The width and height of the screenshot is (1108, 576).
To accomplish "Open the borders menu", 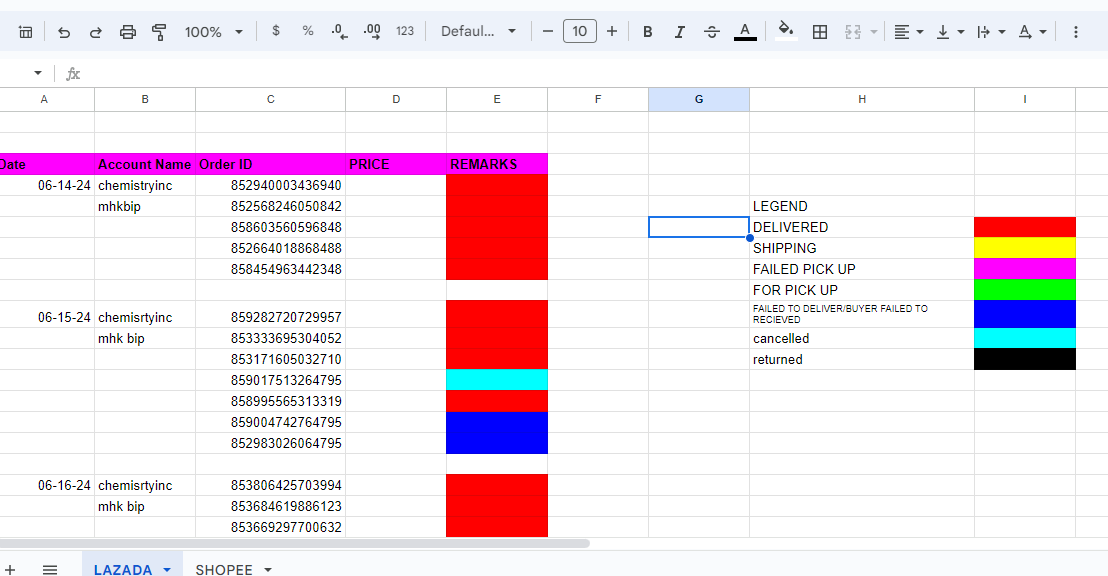I will point(820,32).
